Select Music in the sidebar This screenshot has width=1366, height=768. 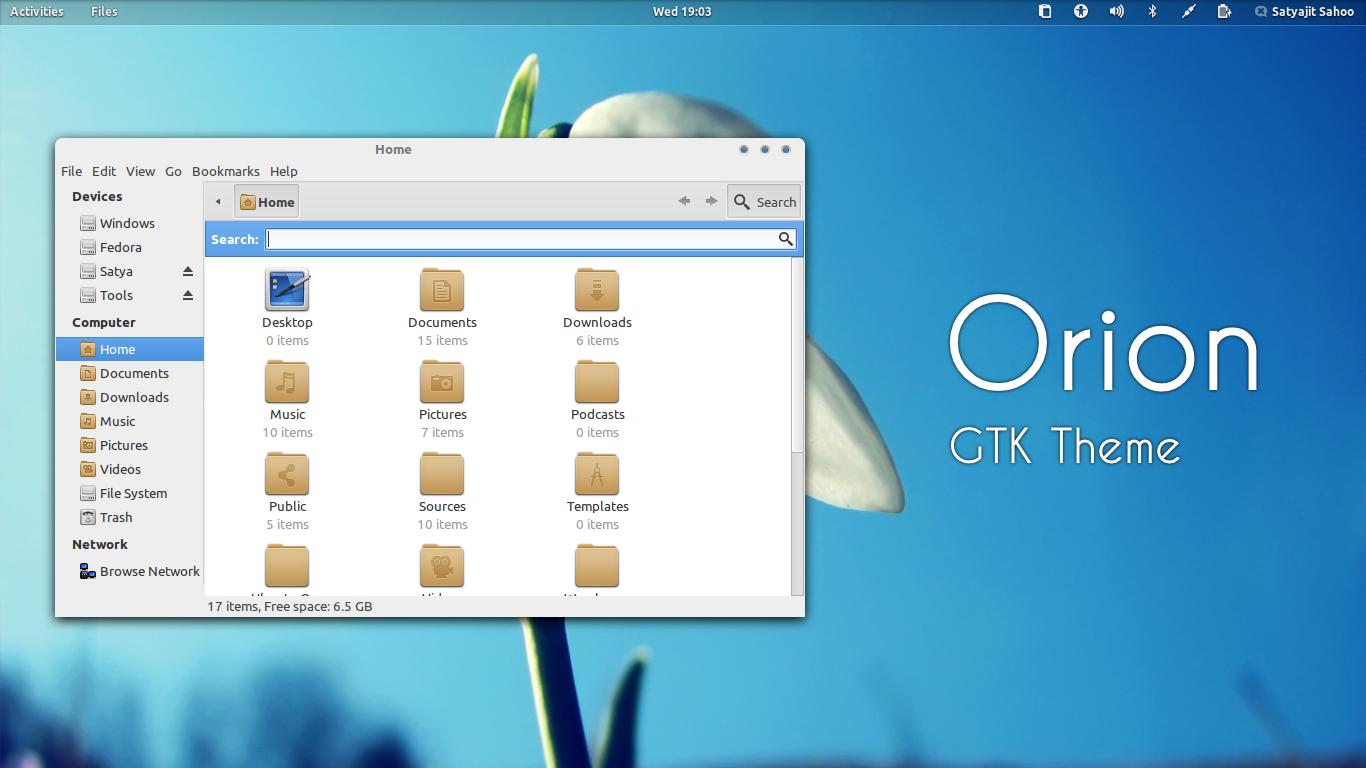pyautogui.click(x=117, y=421)
